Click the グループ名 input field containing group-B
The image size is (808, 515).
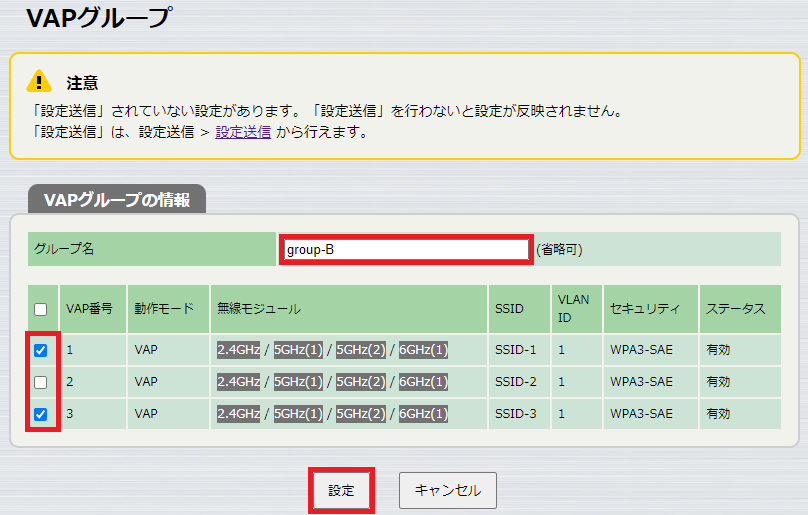[405, 249]
